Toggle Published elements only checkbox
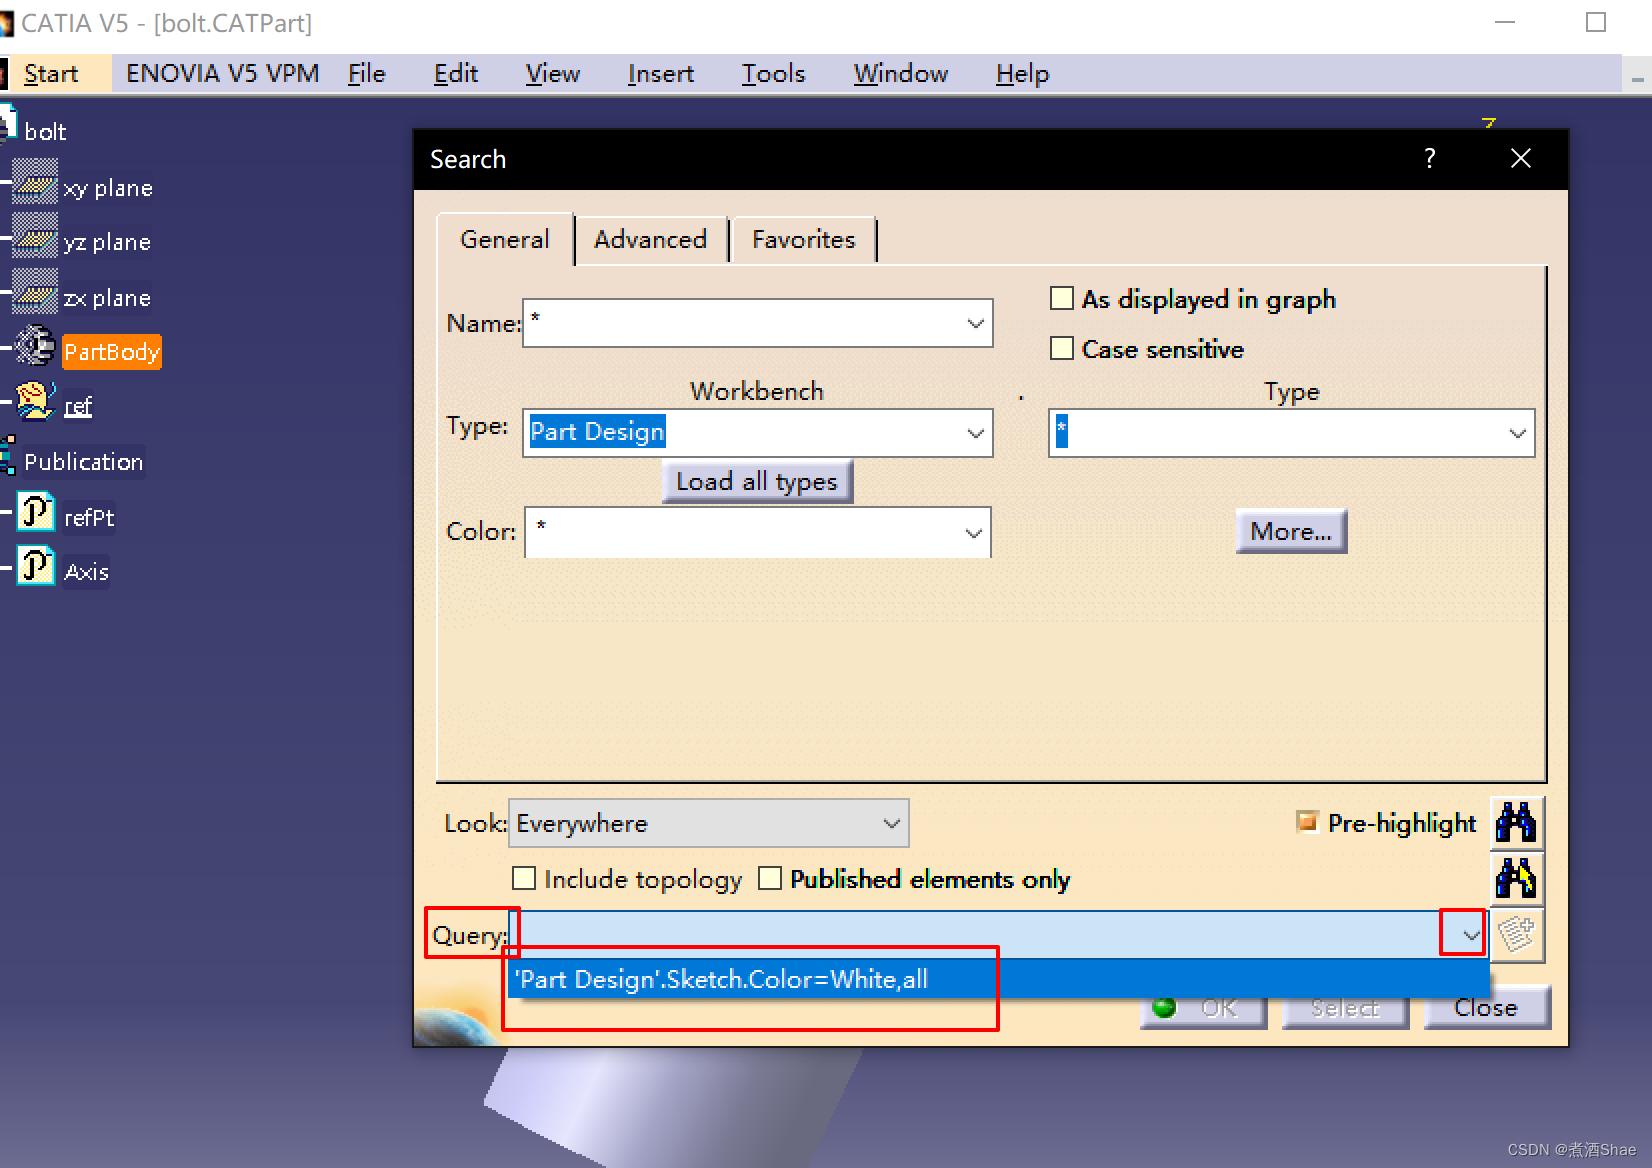1652x1168 pixels. (770, 878)
